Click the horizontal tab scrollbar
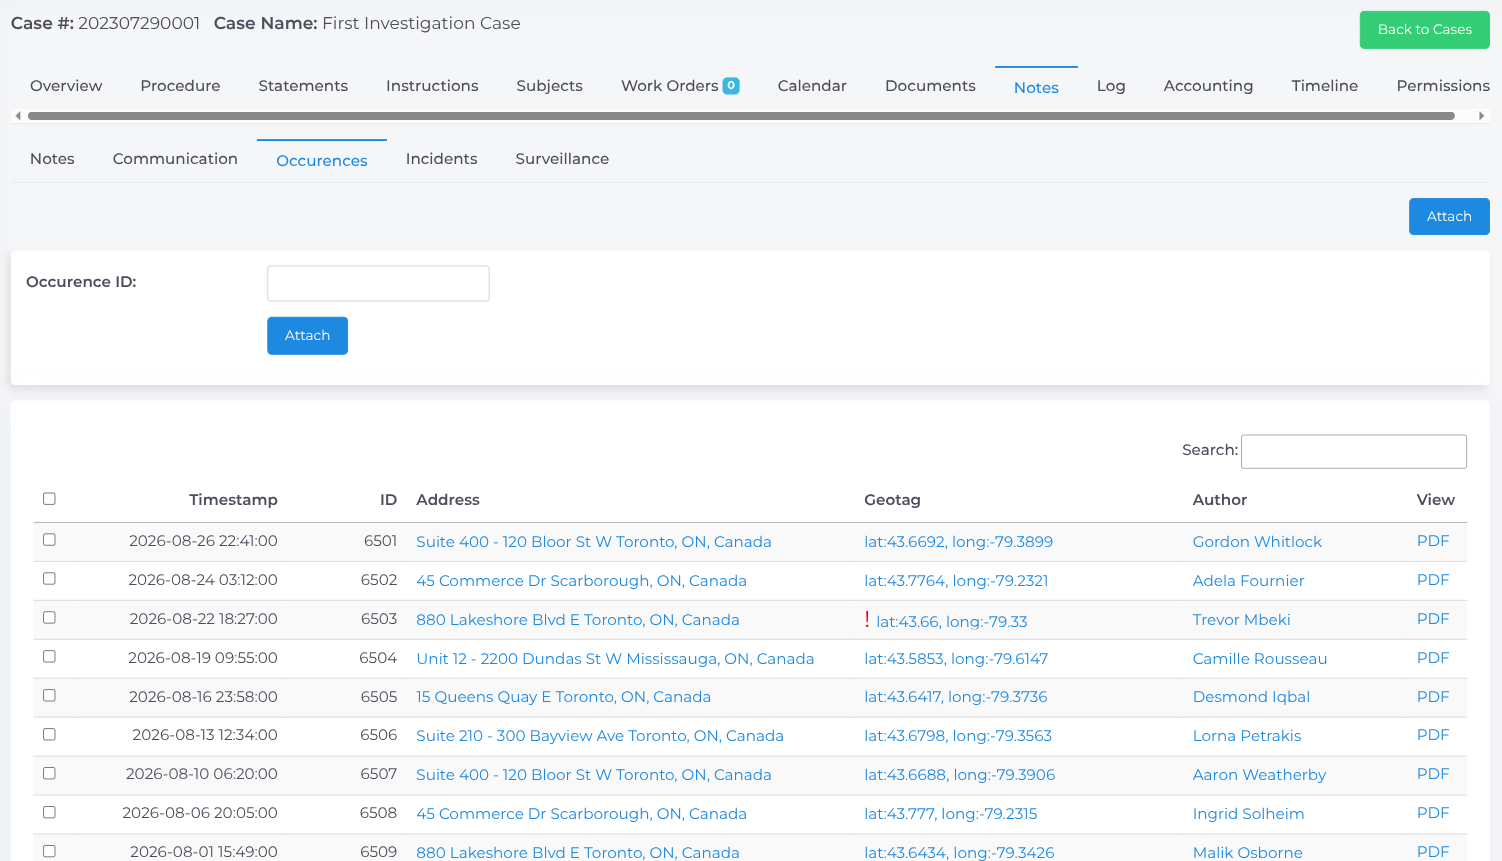 click(741, 116)
